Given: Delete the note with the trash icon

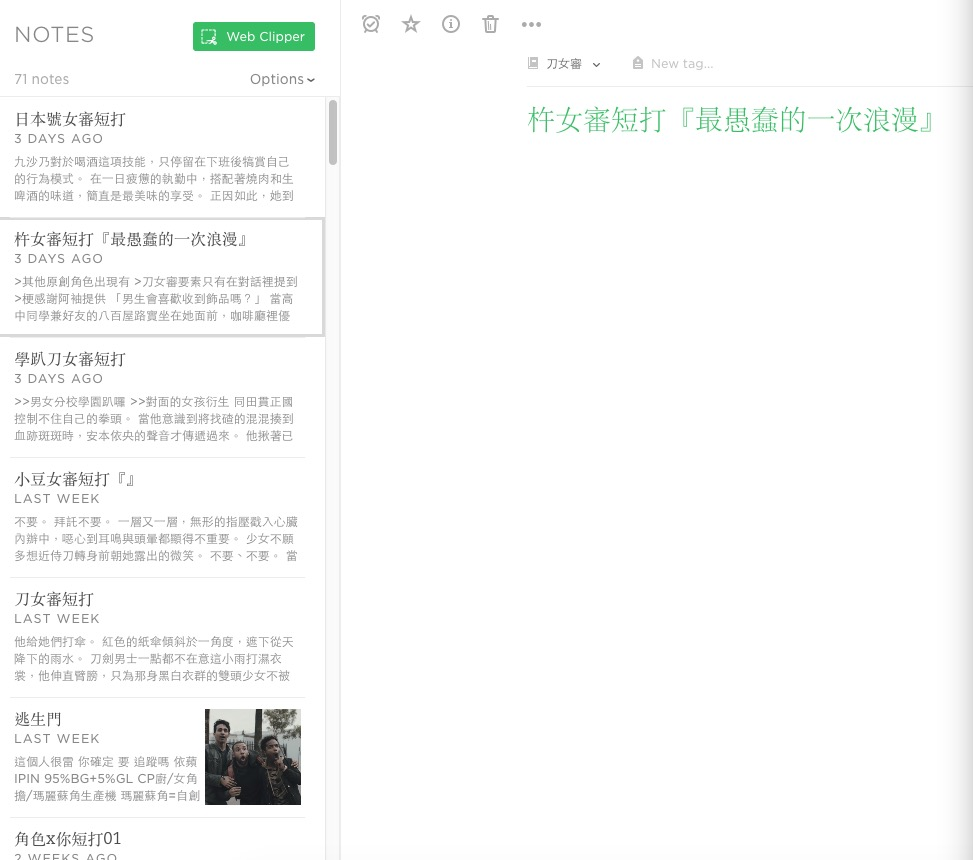Looking at the screenshot, I should (490, 24).
